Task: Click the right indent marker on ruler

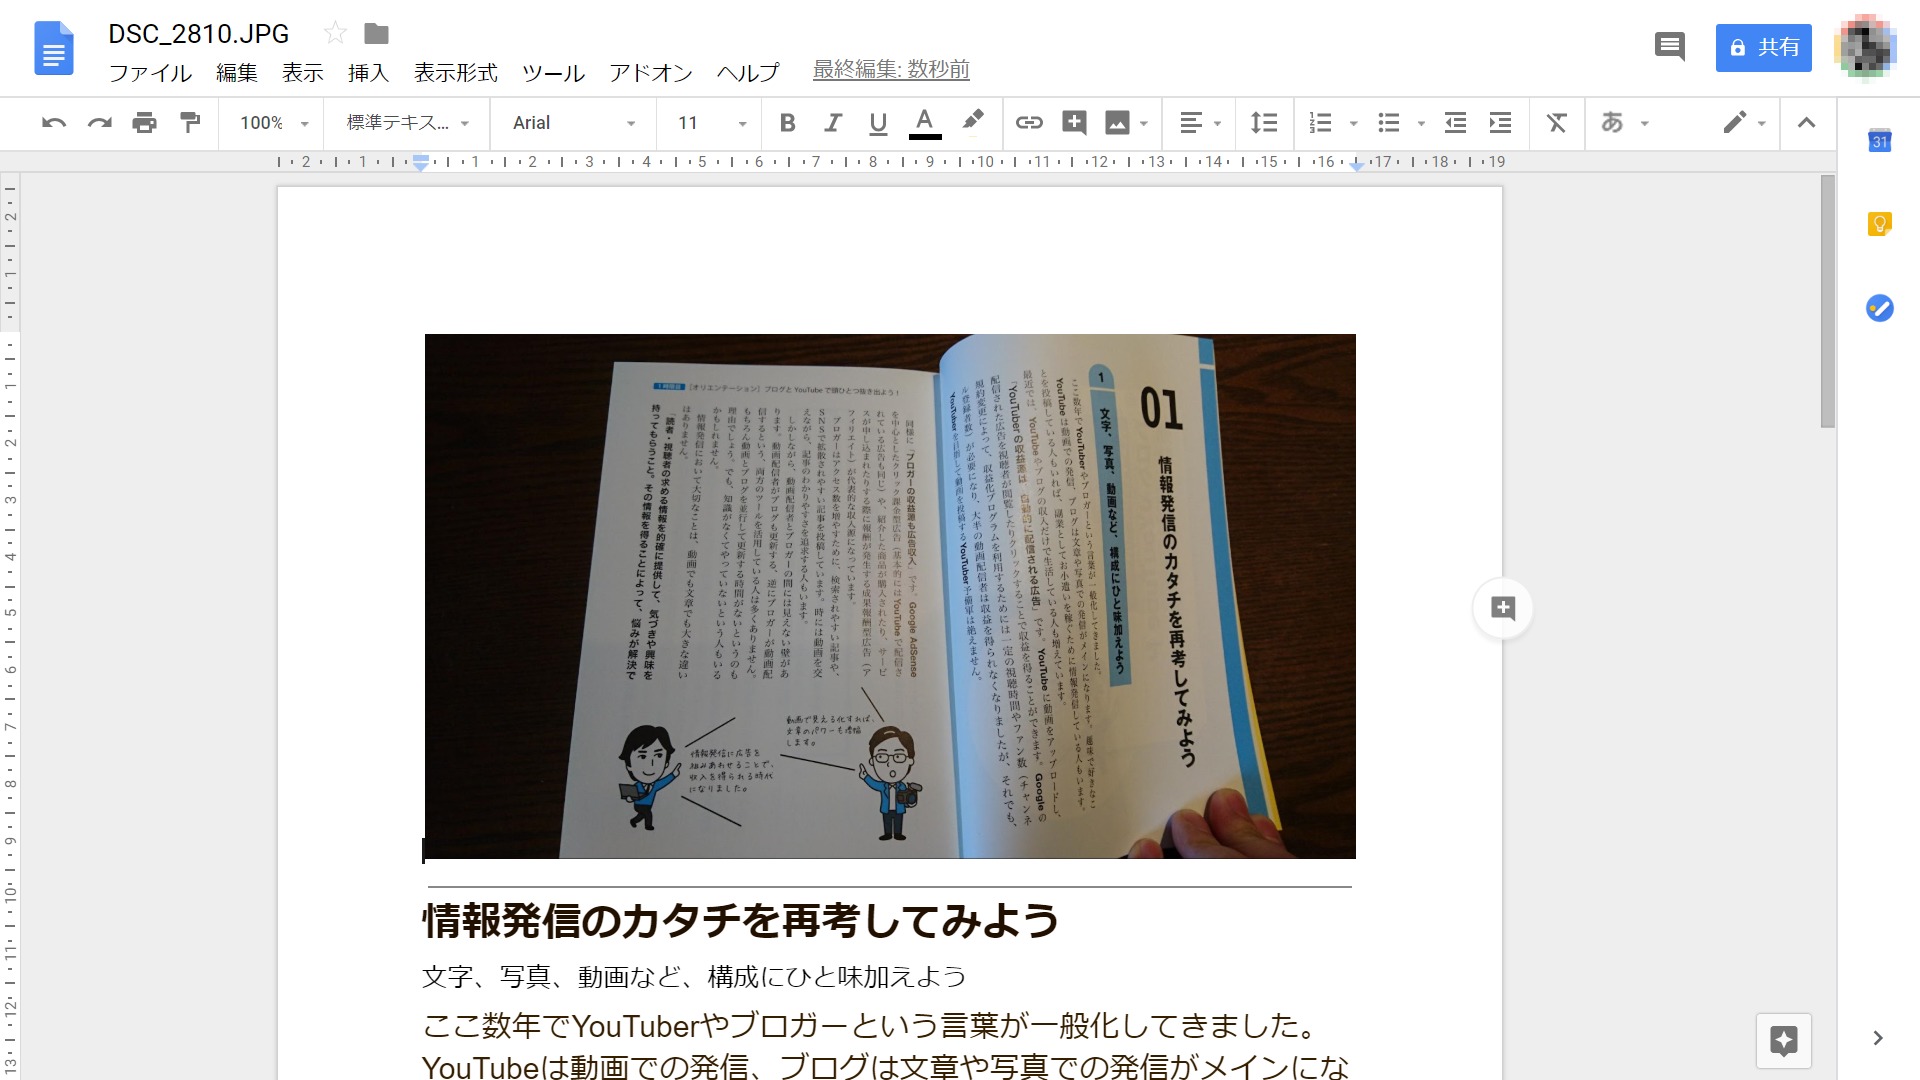Action: [x=1356, y=165]
